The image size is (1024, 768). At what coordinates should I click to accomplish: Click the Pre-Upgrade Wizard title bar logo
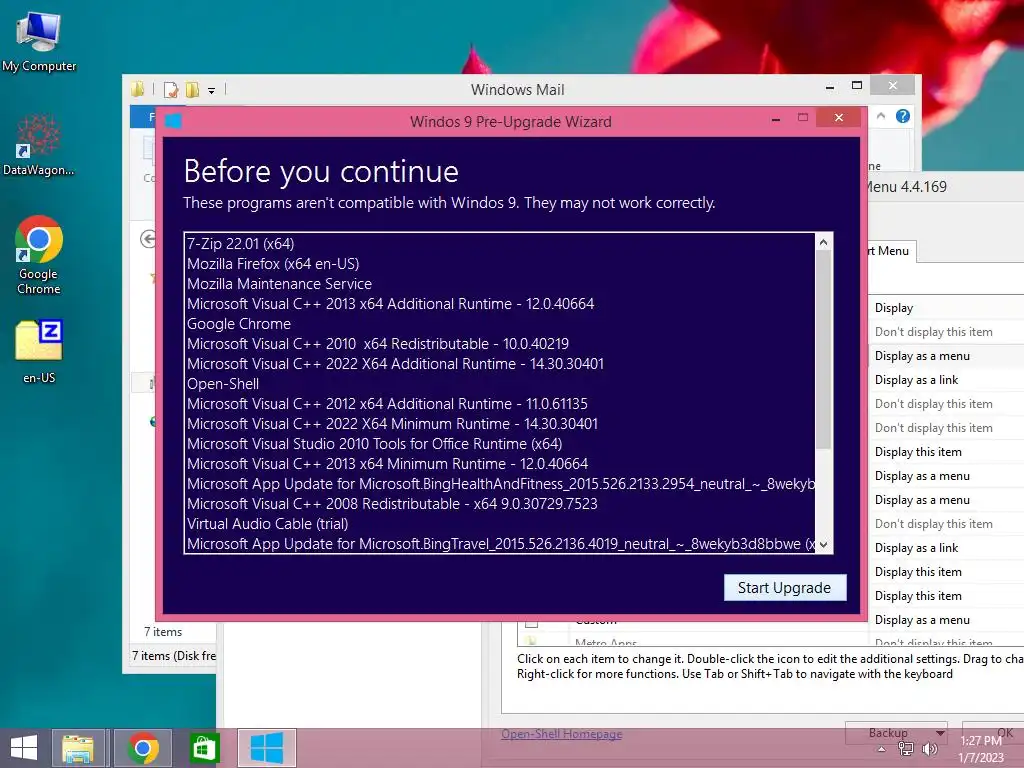(x=173, y=121)
